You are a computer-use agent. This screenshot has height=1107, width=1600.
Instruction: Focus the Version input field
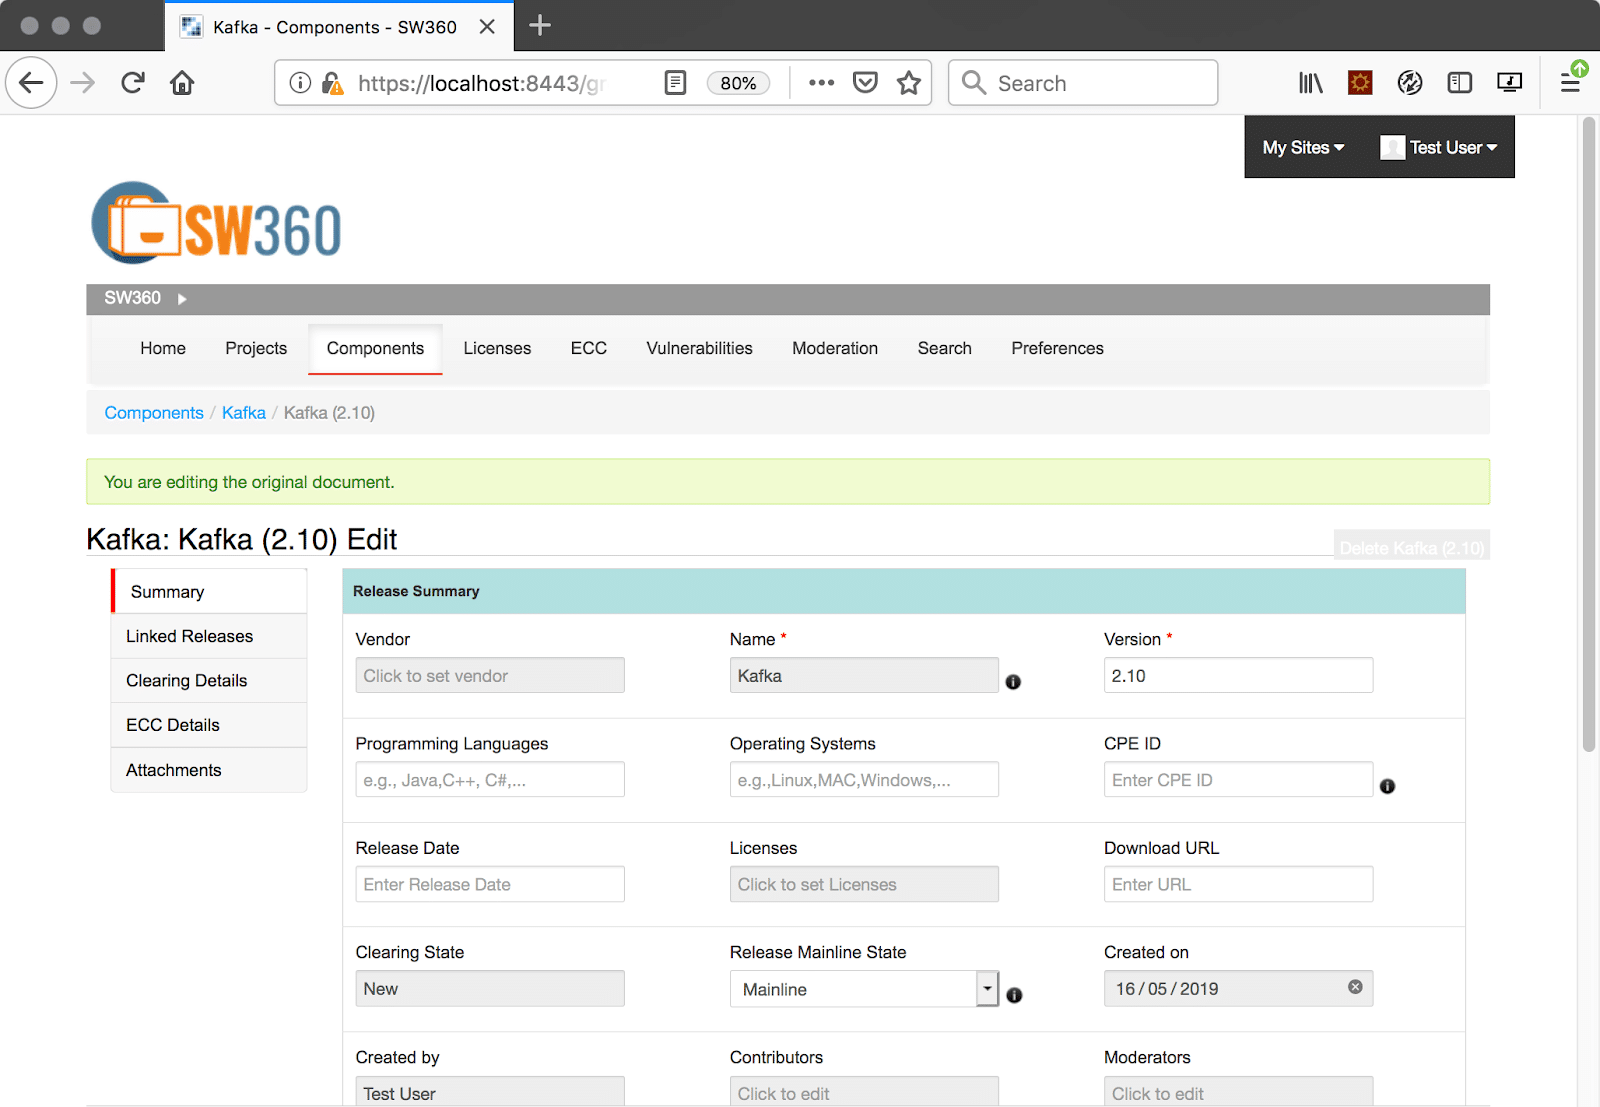1238,675
